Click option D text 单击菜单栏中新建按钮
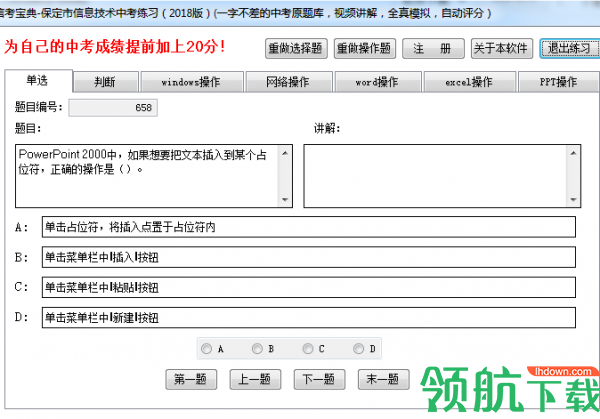600x419 pixels. pos(102,318)
